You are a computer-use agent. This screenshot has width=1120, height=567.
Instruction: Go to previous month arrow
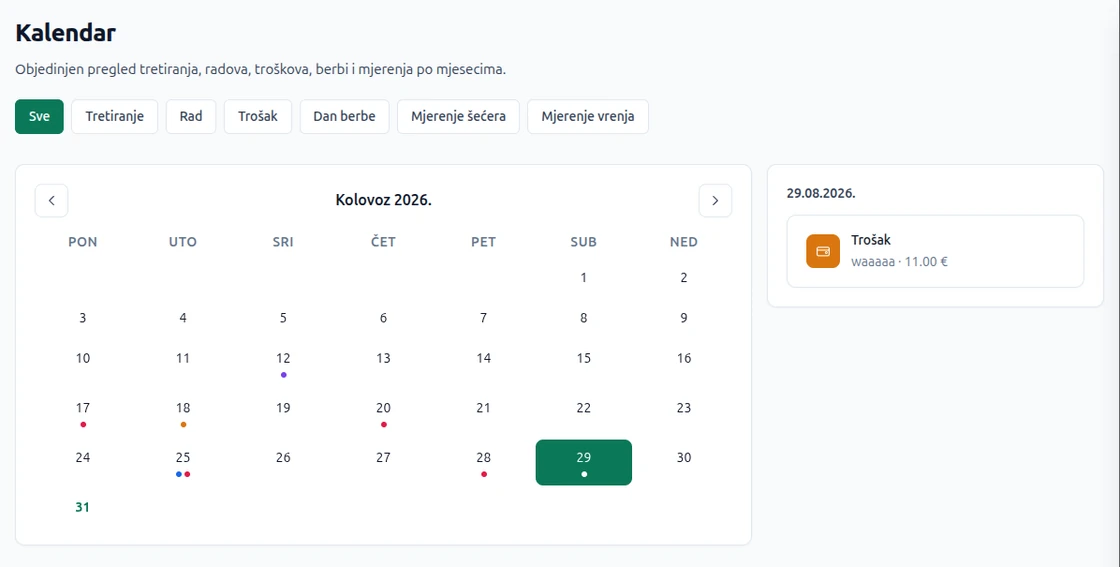pos(51,201)
